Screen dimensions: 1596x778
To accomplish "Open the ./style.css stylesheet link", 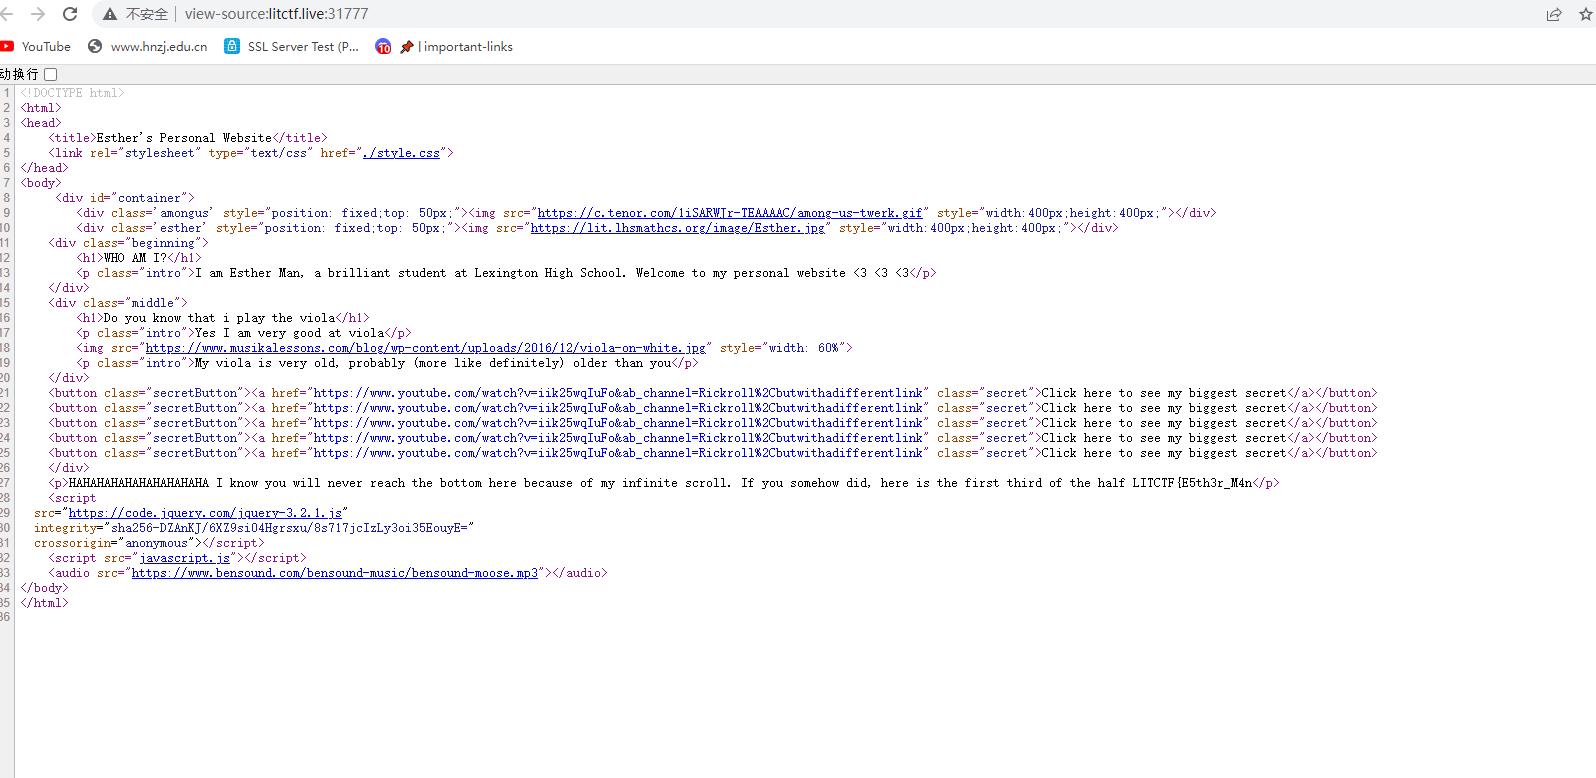I will [x=401, y=153].
